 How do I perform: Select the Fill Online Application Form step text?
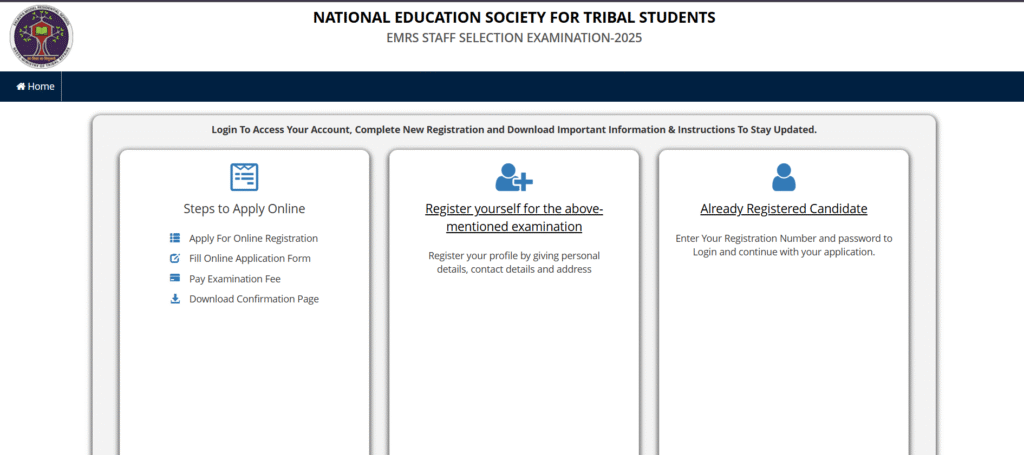(249, 258)
